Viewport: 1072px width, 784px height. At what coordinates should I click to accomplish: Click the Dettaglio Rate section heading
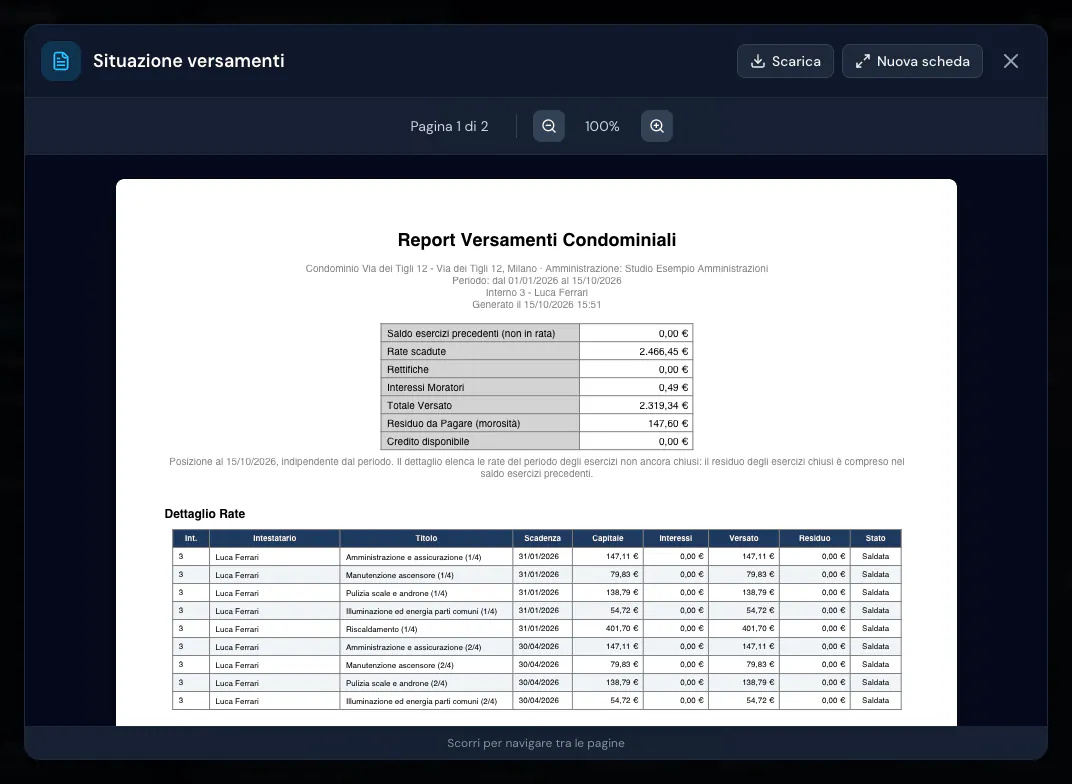tap(204, 514)
